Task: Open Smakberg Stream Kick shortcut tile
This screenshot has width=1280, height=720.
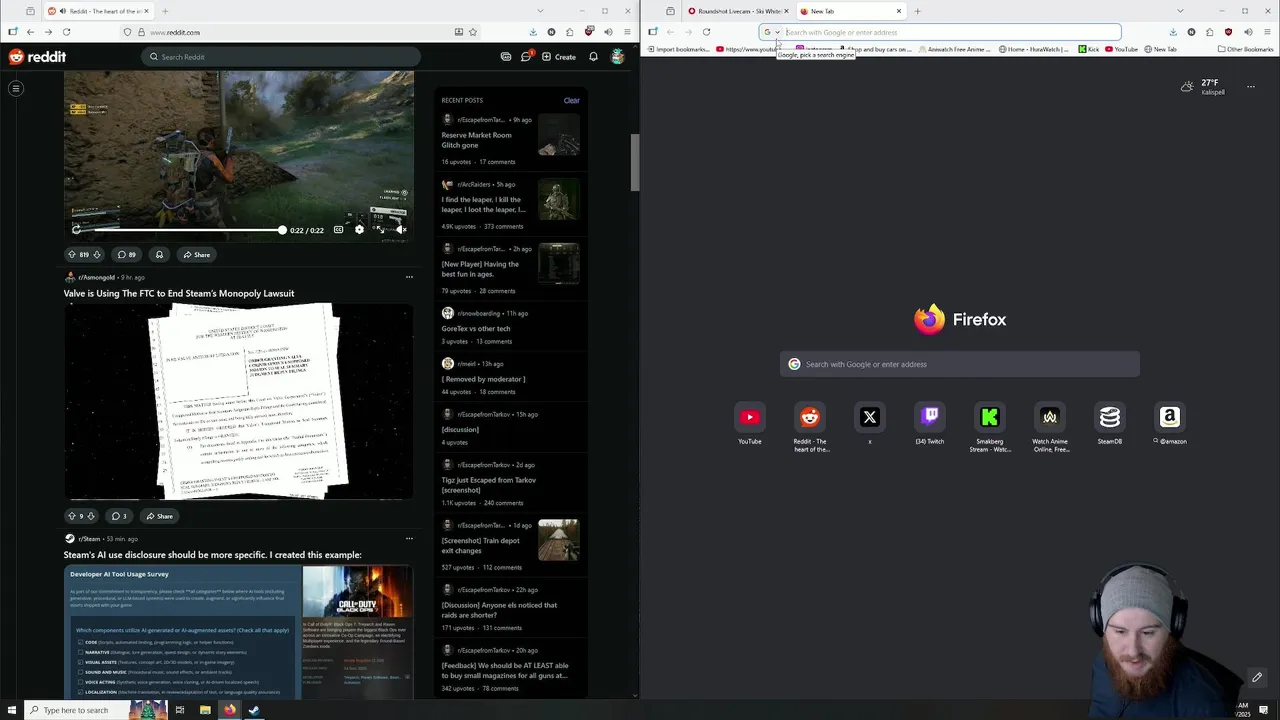Action: coord(990,427)
